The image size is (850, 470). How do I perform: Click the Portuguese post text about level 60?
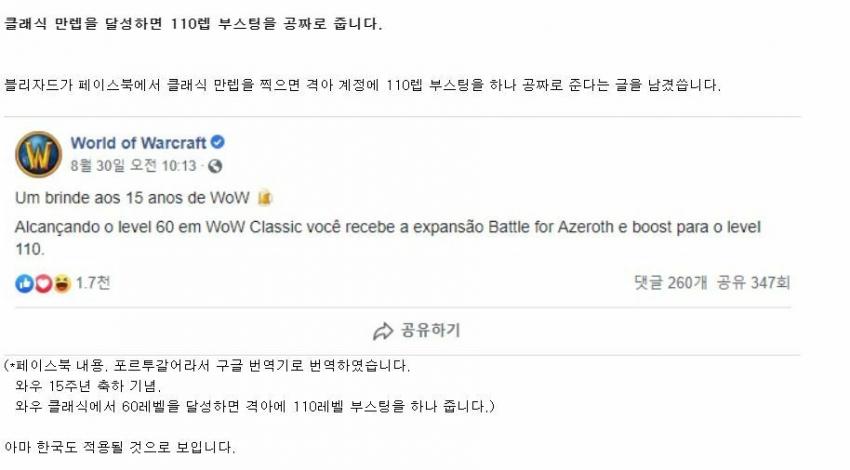pyautogui.click(x=388, y=238)
